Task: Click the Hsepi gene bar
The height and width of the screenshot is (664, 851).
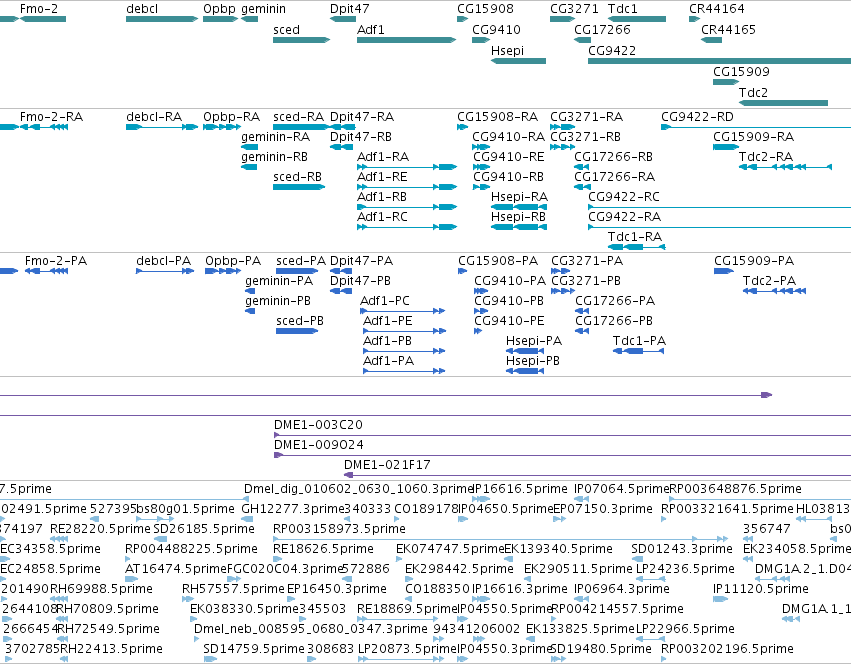Action: point(518,61)
